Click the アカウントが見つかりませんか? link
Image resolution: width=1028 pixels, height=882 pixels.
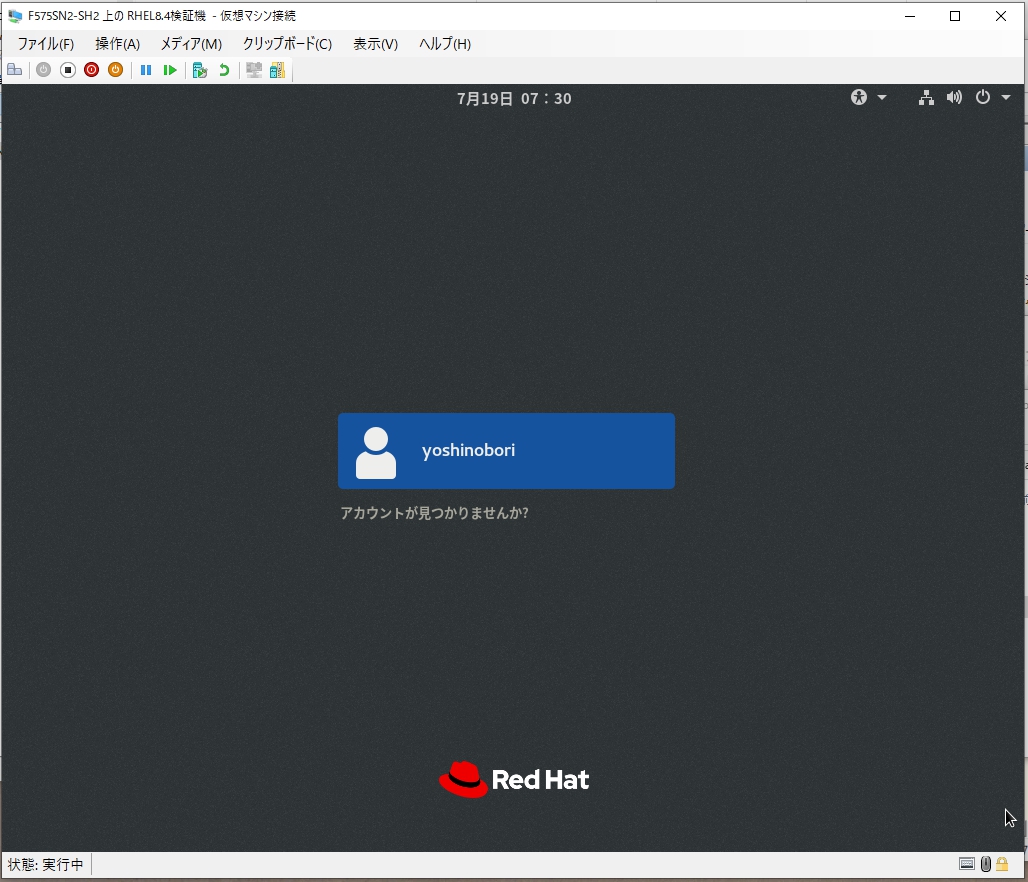(435, 512)
